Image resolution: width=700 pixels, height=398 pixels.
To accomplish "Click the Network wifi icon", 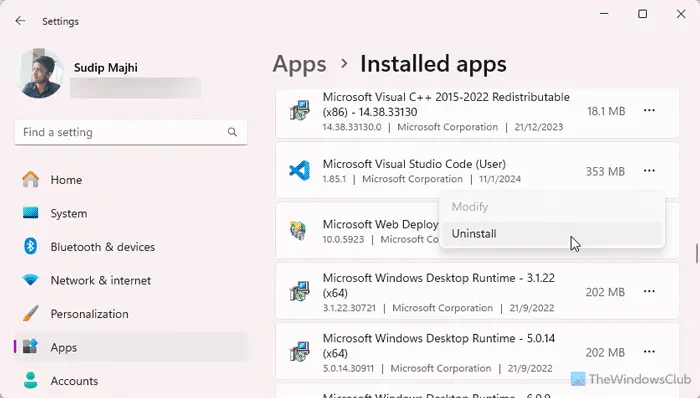I will pos(30,280).
